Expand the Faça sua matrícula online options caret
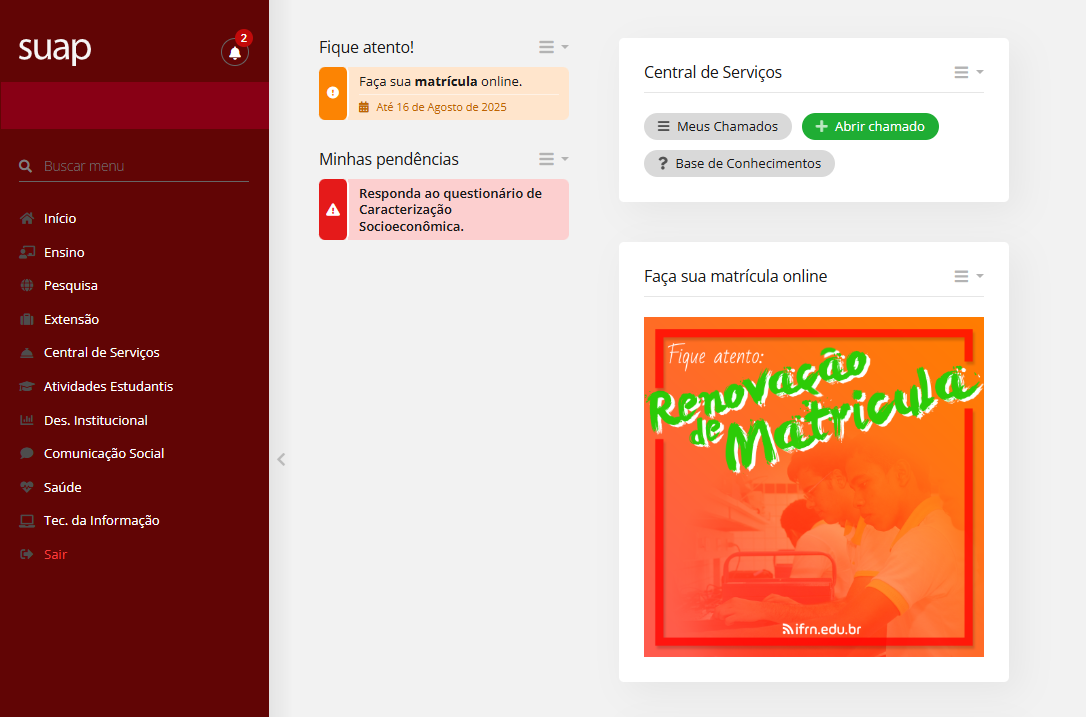The image size is (1086, 717). pos(980,276)
